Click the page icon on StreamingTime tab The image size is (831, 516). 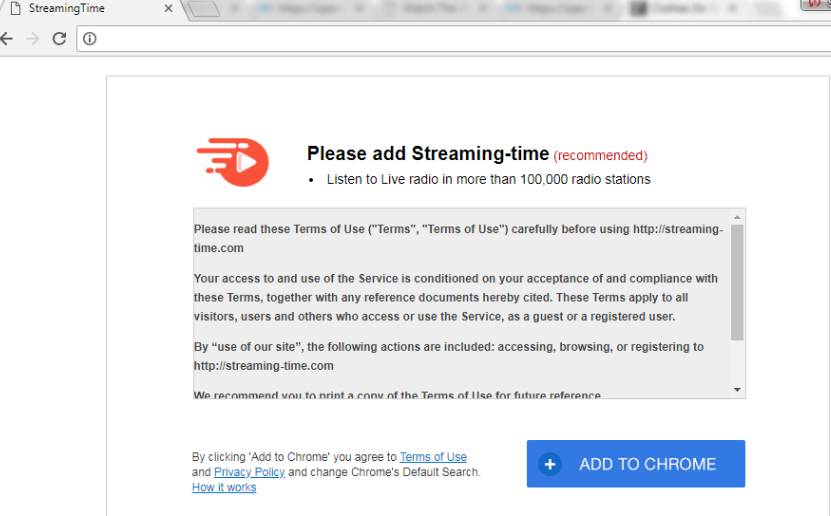pyautogui.click(x=14, y=9)
